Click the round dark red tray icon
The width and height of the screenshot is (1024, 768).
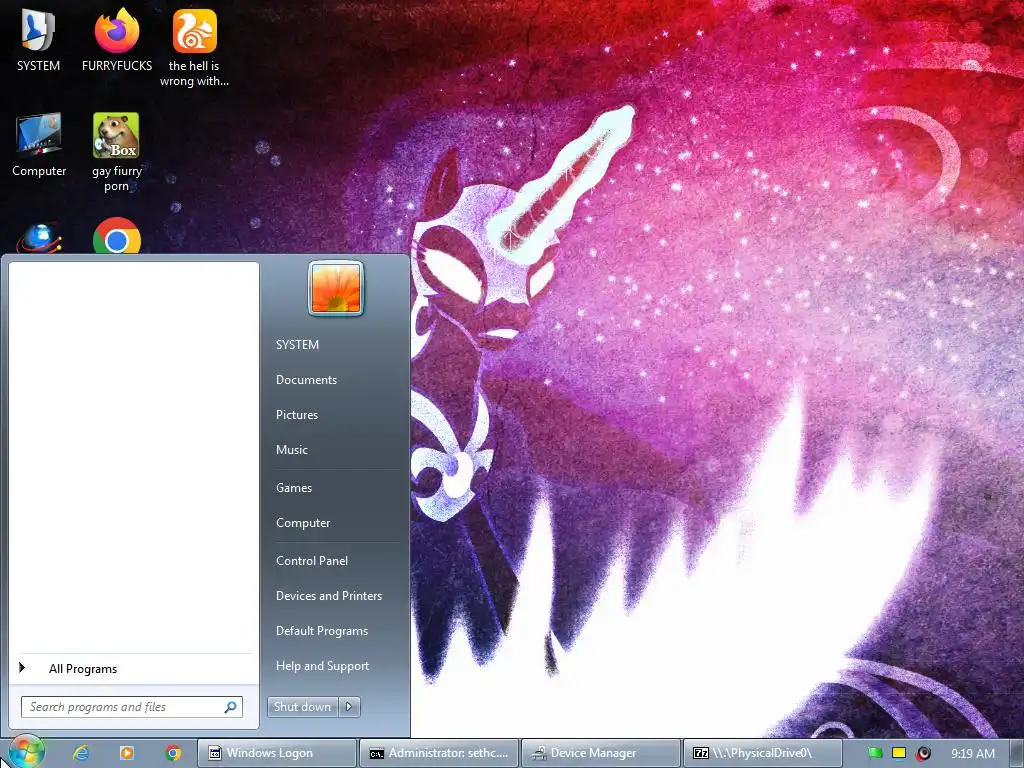pos(923,754)
